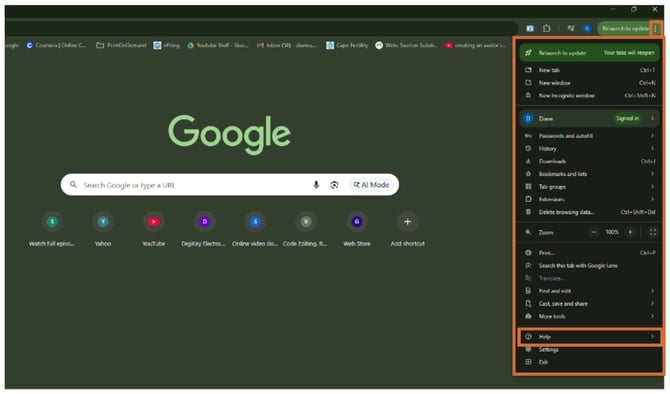The width and height of the screenshot is (670, 394).
Task: Expand the More tools submenu
Action: click(x=590, y=316)
